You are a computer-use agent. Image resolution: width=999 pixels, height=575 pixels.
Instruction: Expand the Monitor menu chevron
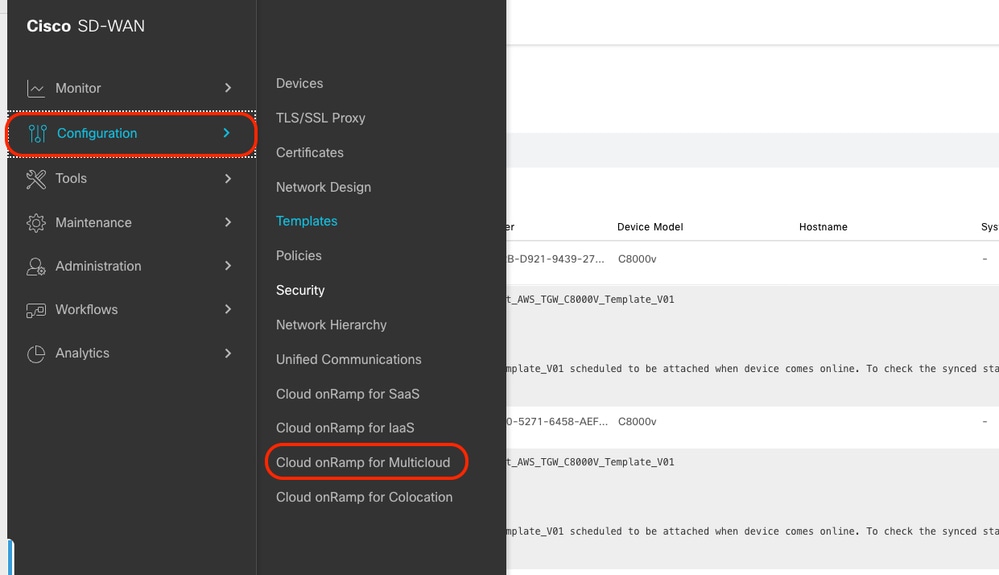click(x=227, y=88)
